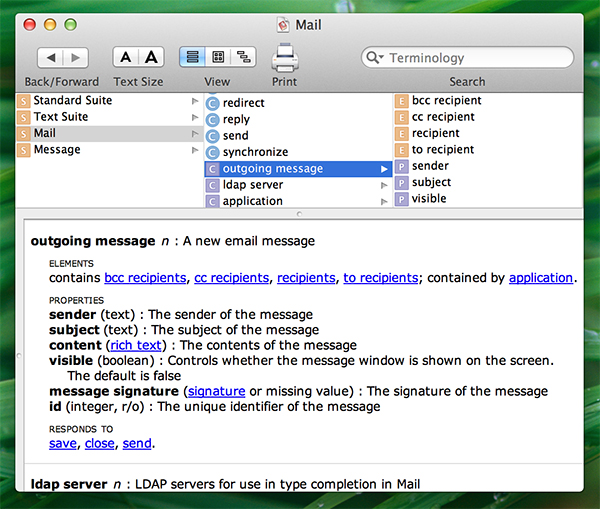Viewport: 600px width, 509px height.
Task: Click the bcc recipient element icon
Action: click(x=401, y=101)
